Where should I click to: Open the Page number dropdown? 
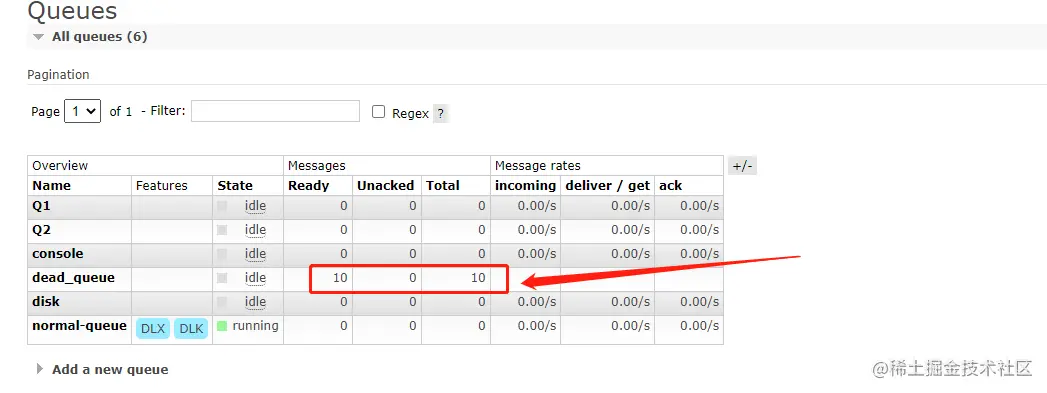82,111
